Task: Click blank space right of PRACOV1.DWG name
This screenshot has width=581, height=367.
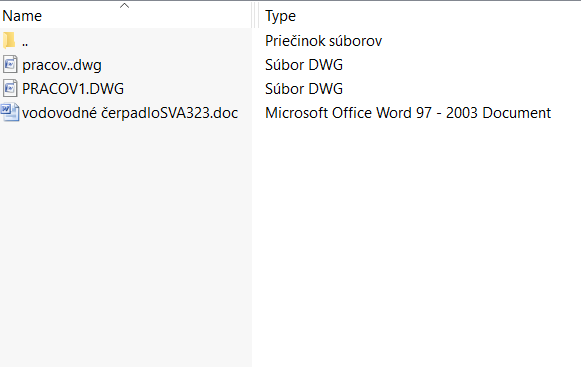Action: pos(187,89)
